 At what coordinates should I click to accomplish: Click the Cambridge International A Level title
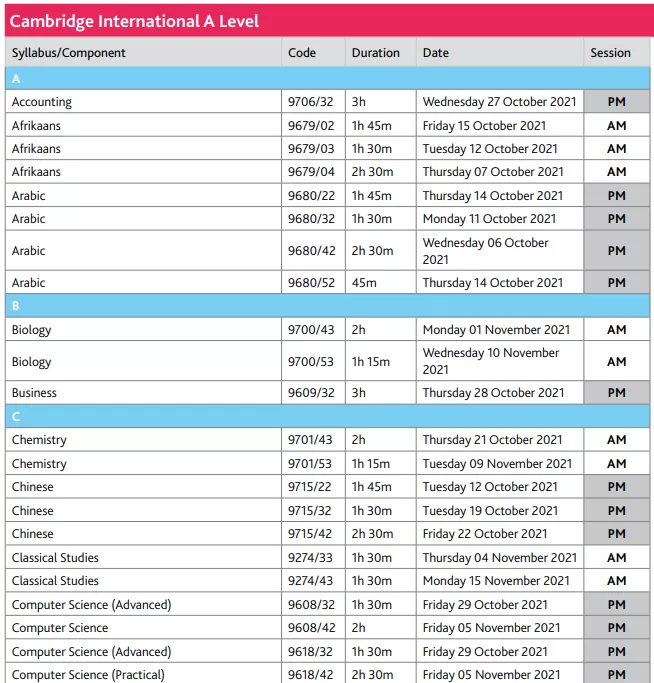pyautogui.click(x=134, y=21)
